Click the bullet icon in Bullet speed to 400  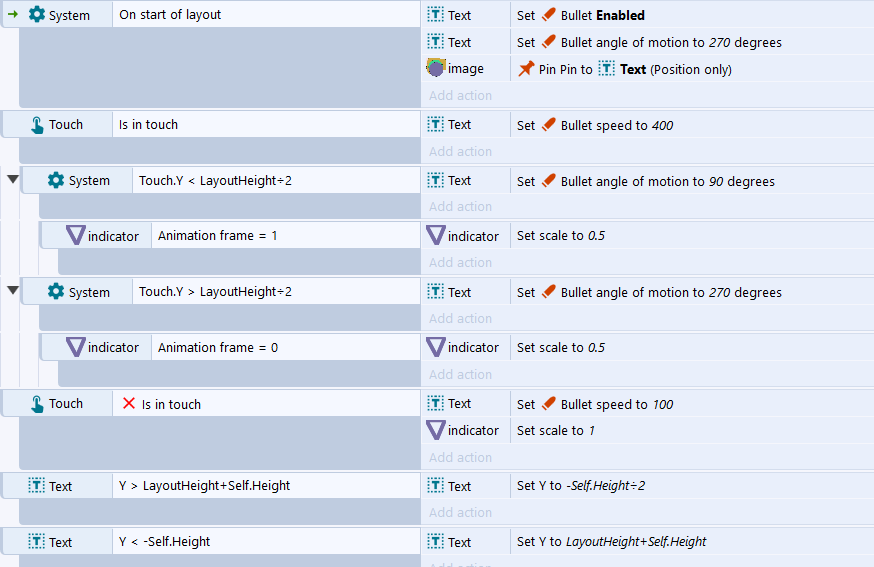(549, 124)
